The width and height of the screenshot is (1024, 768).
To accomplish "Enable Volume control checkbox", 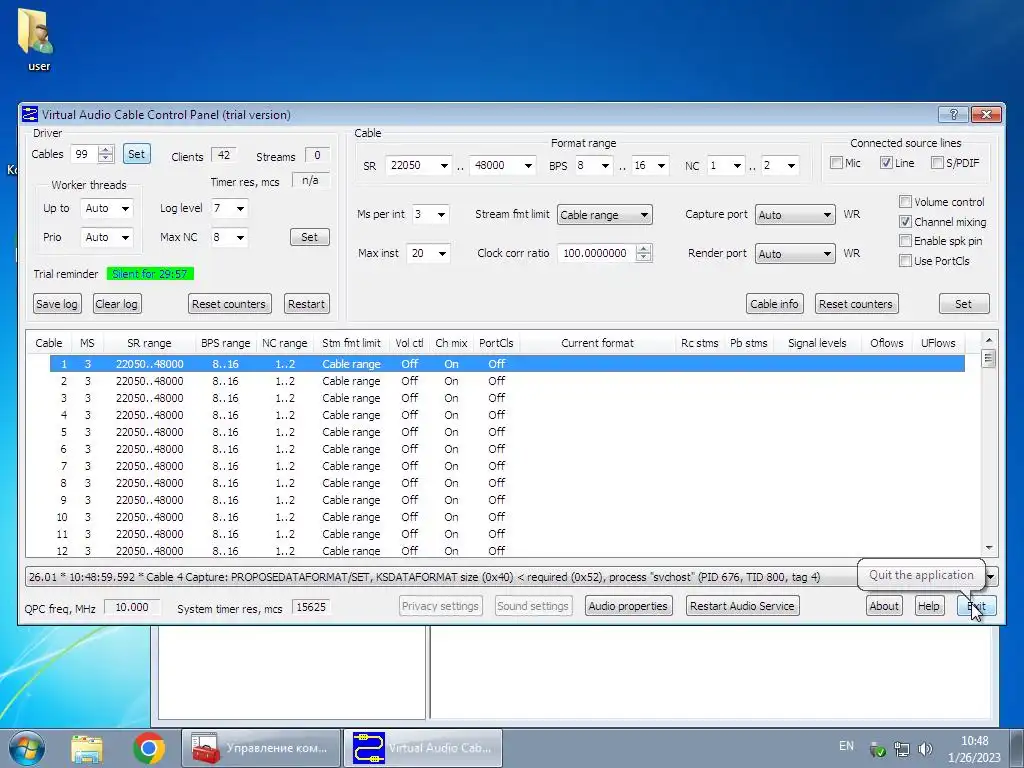I will pyautogui.click(x=905, y=202).
